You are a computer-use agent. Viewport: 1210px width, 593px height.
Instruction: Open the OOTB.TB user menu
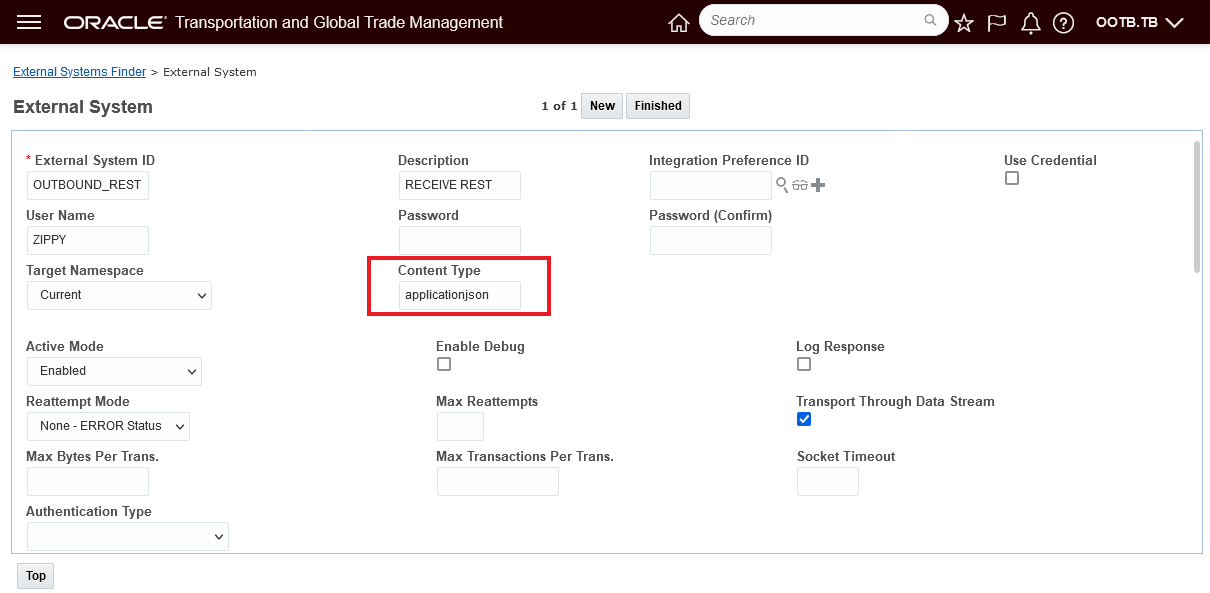1139,22
